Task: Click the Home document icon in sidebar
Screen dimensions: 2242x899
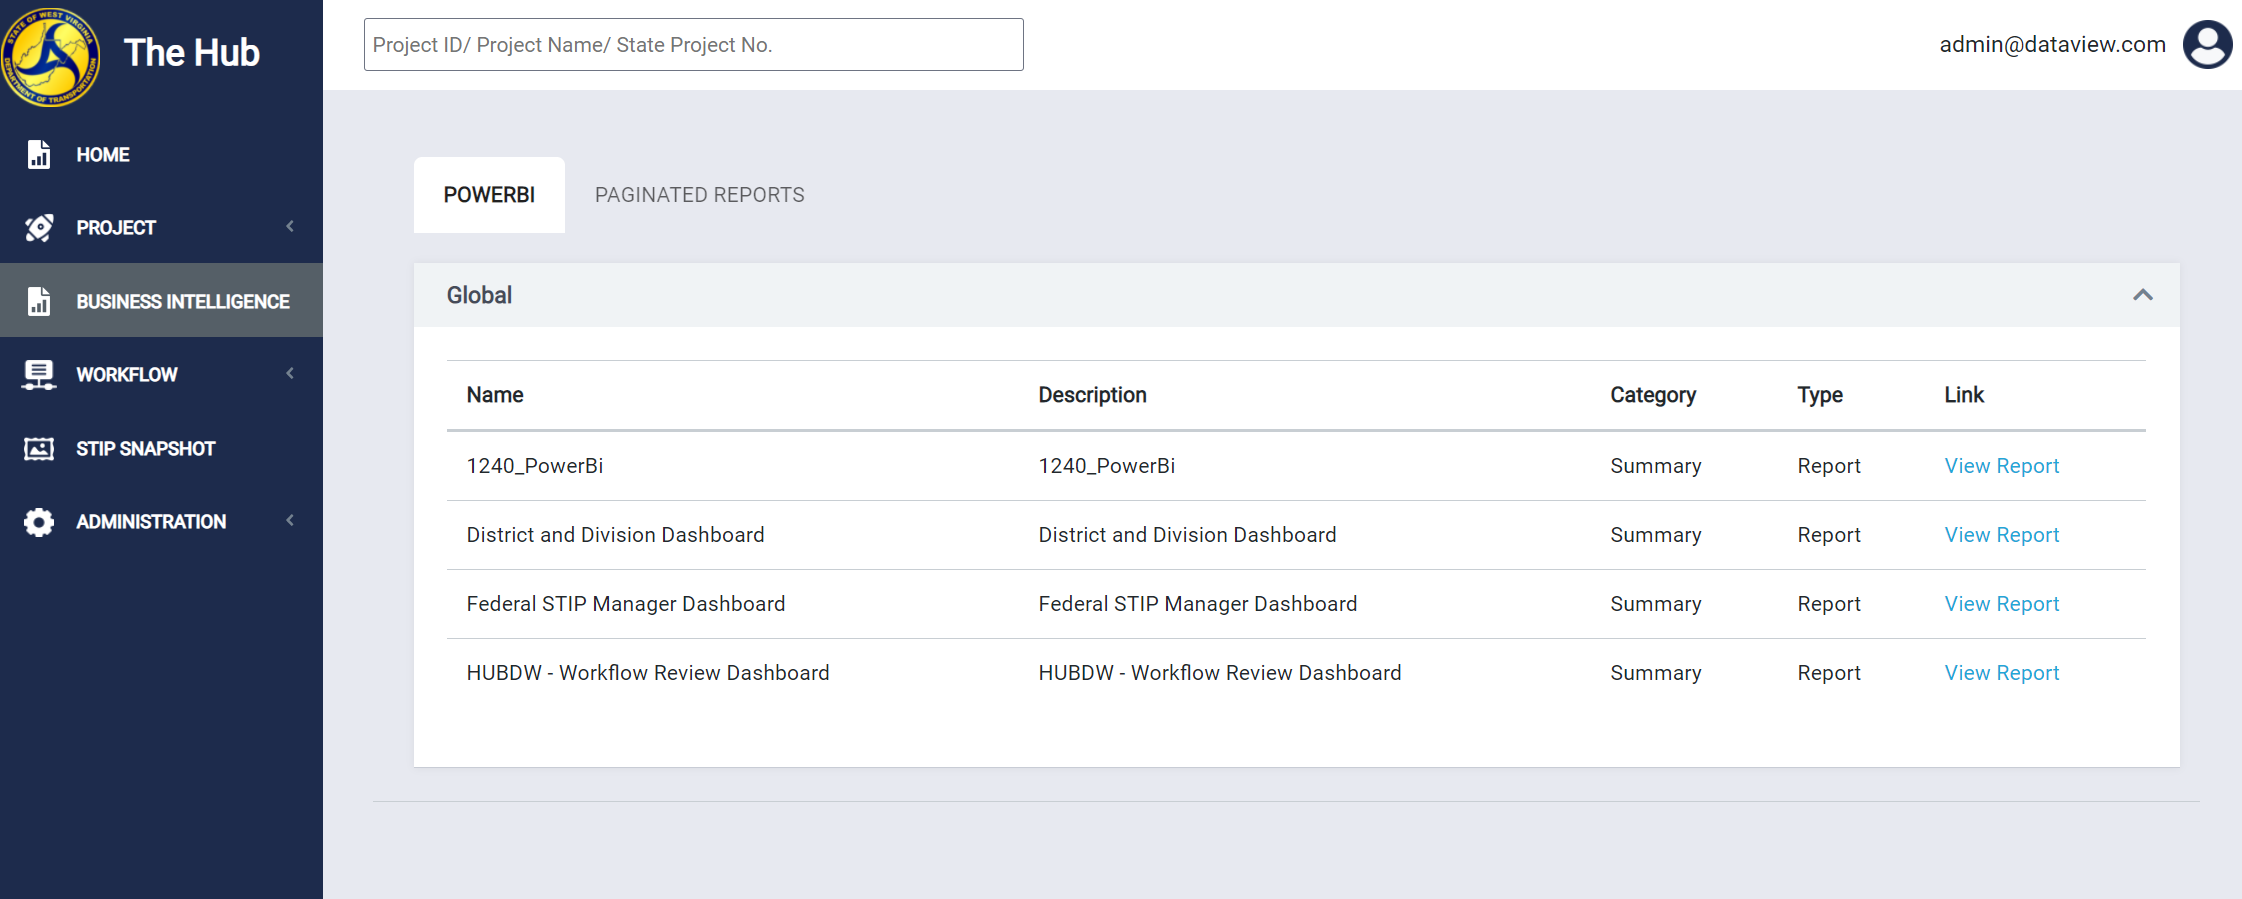Action: 39,154
